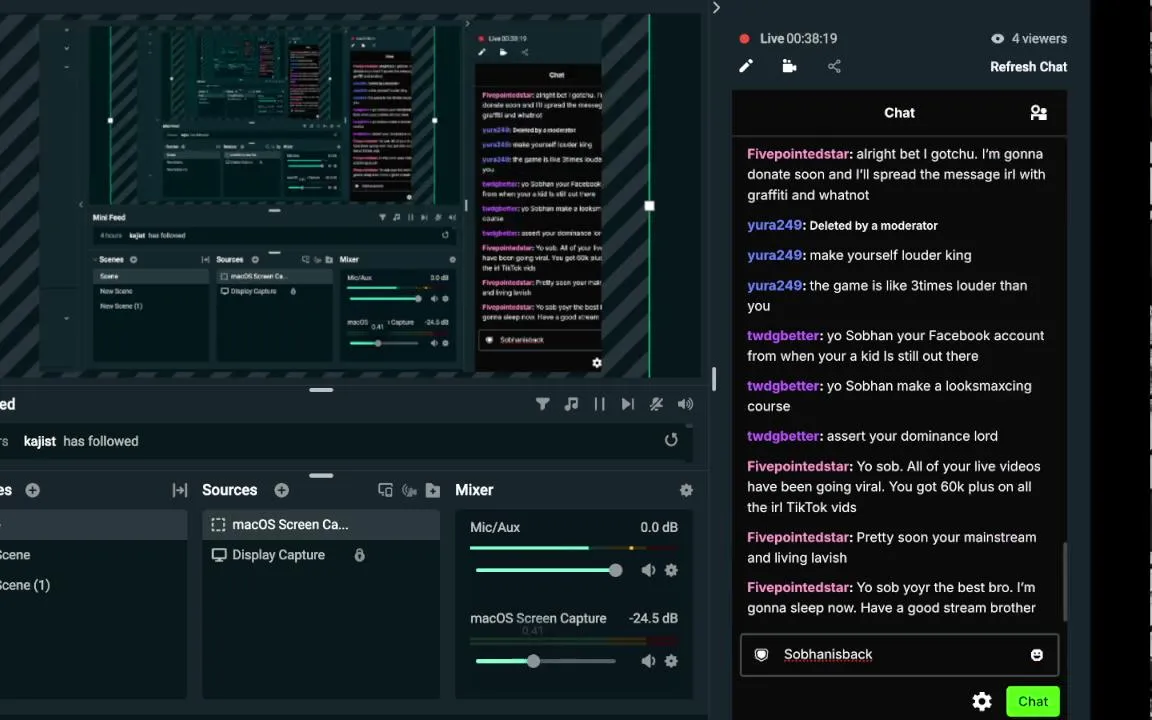This screenshot has width=1152, height=720.
Task: Click the Mini Feed music note icon
Action: click(571, 404)
